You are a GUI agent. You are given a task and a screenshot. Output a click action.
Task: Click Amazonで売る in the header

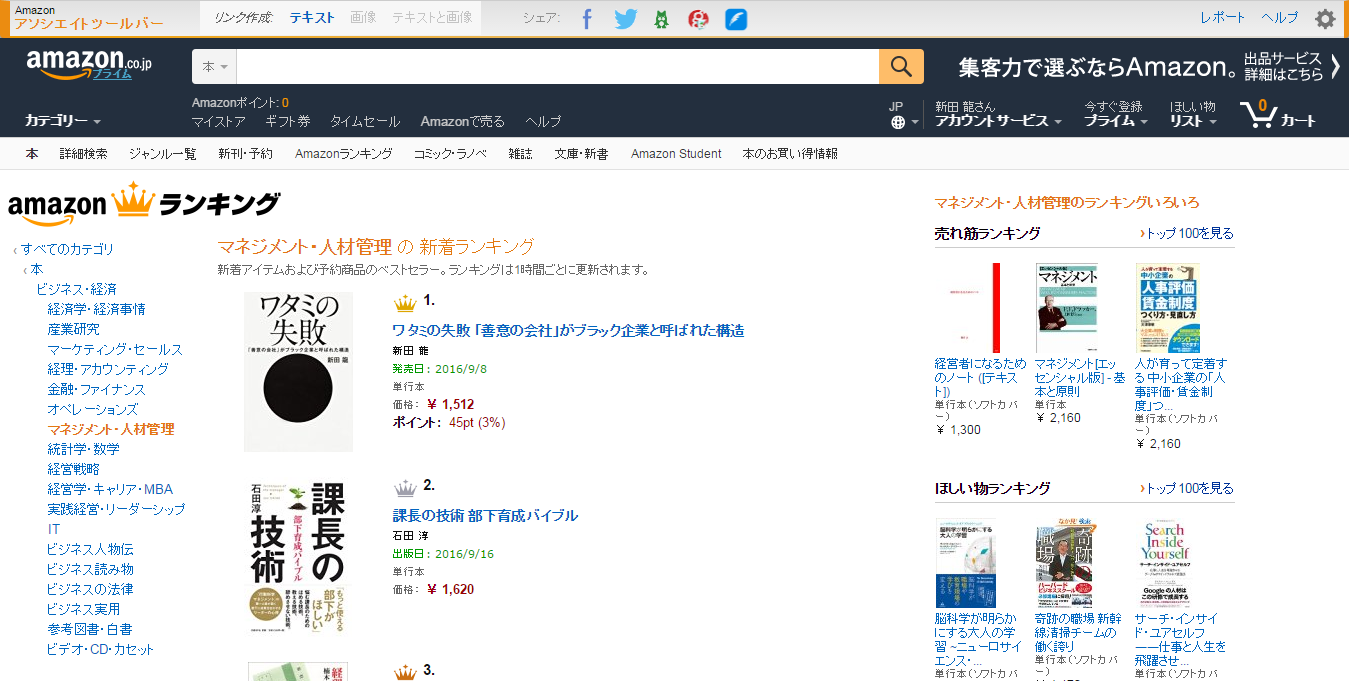click(x=463, y=121)
